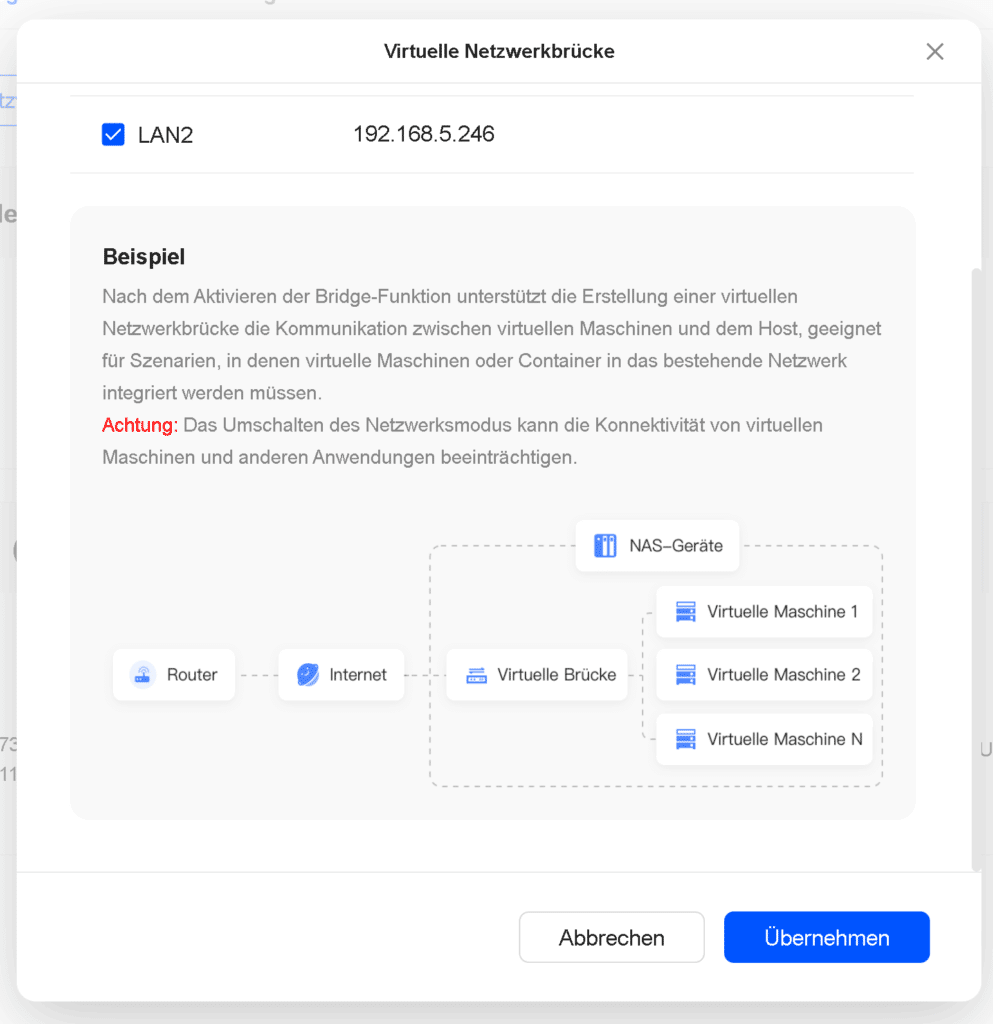Click the NAS-Geräte device icon

point(605,545)
